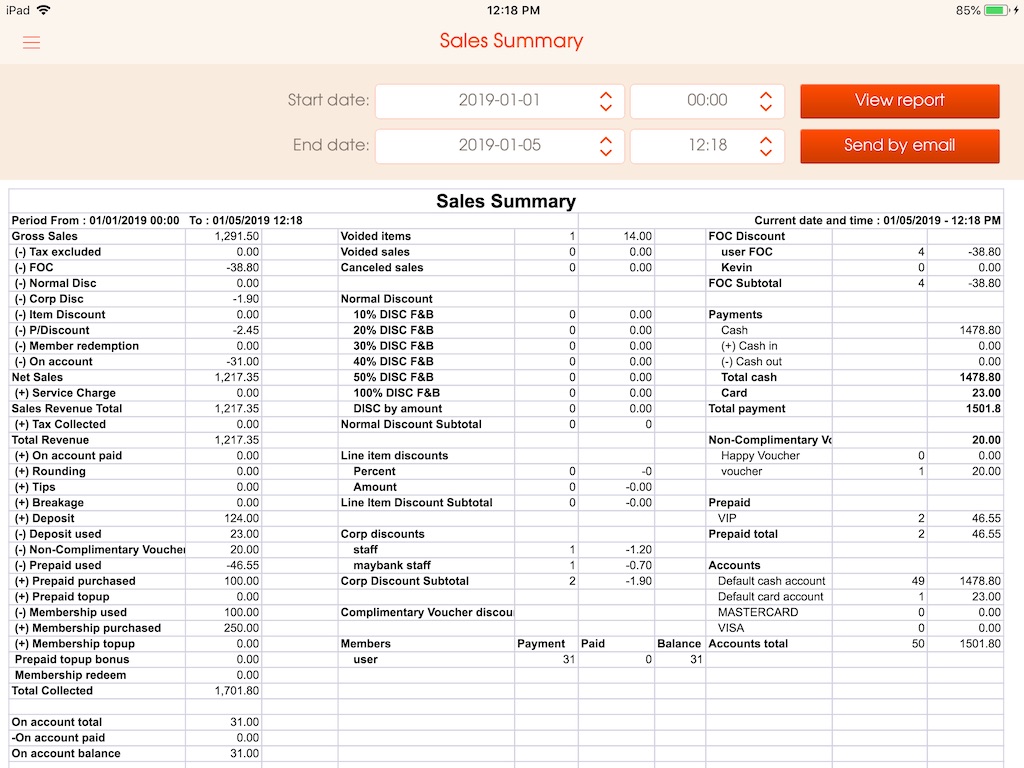Select the Voided items row label
The height and width of the screenshot is (768, 1024).
(x=376, y=236)
